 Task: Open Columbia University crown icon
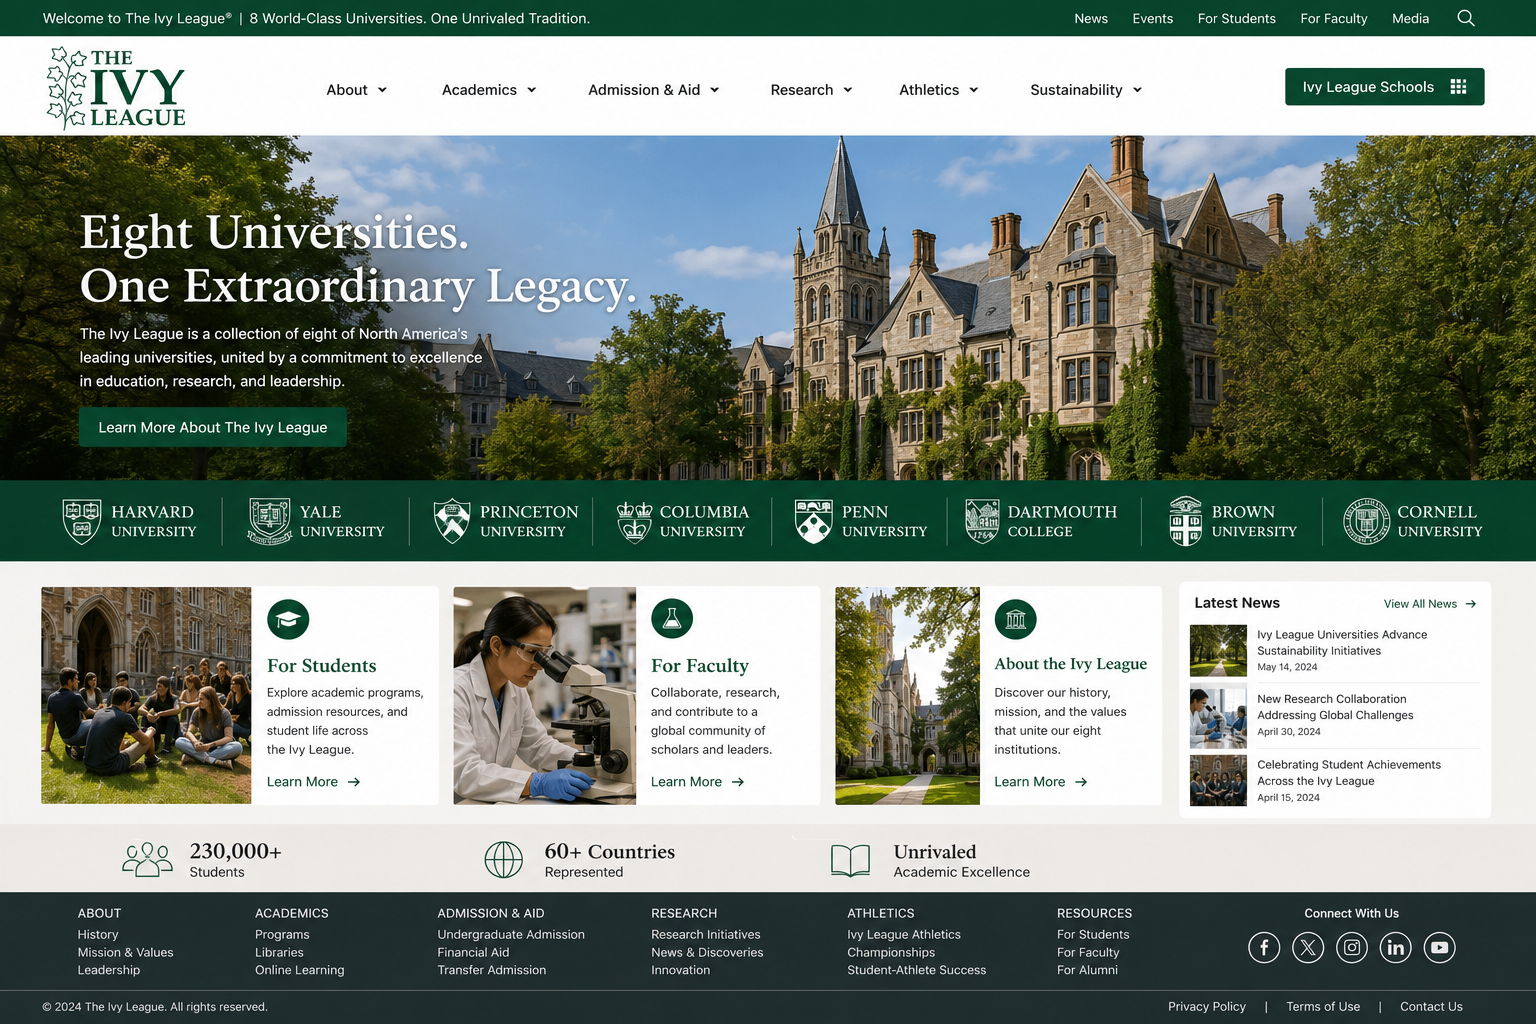coord(634,521)
